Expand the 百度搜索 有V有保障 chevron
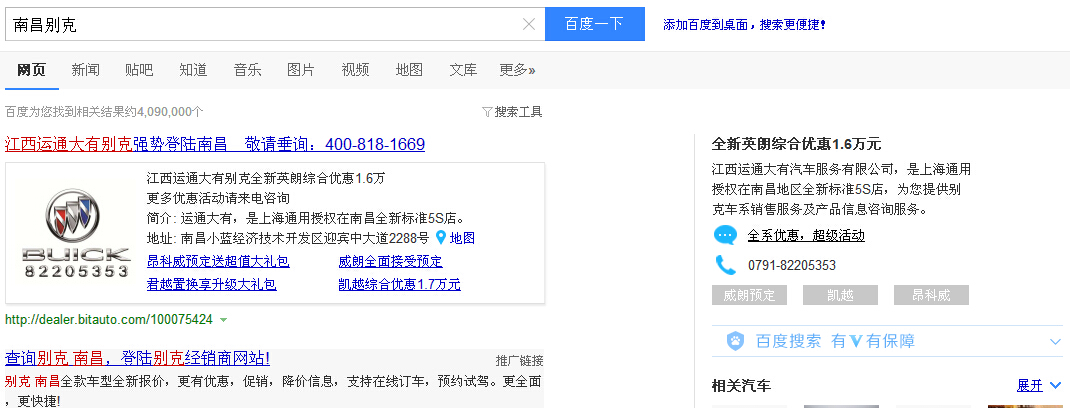Screen dimensions: 1070x408 [1055, 341]
